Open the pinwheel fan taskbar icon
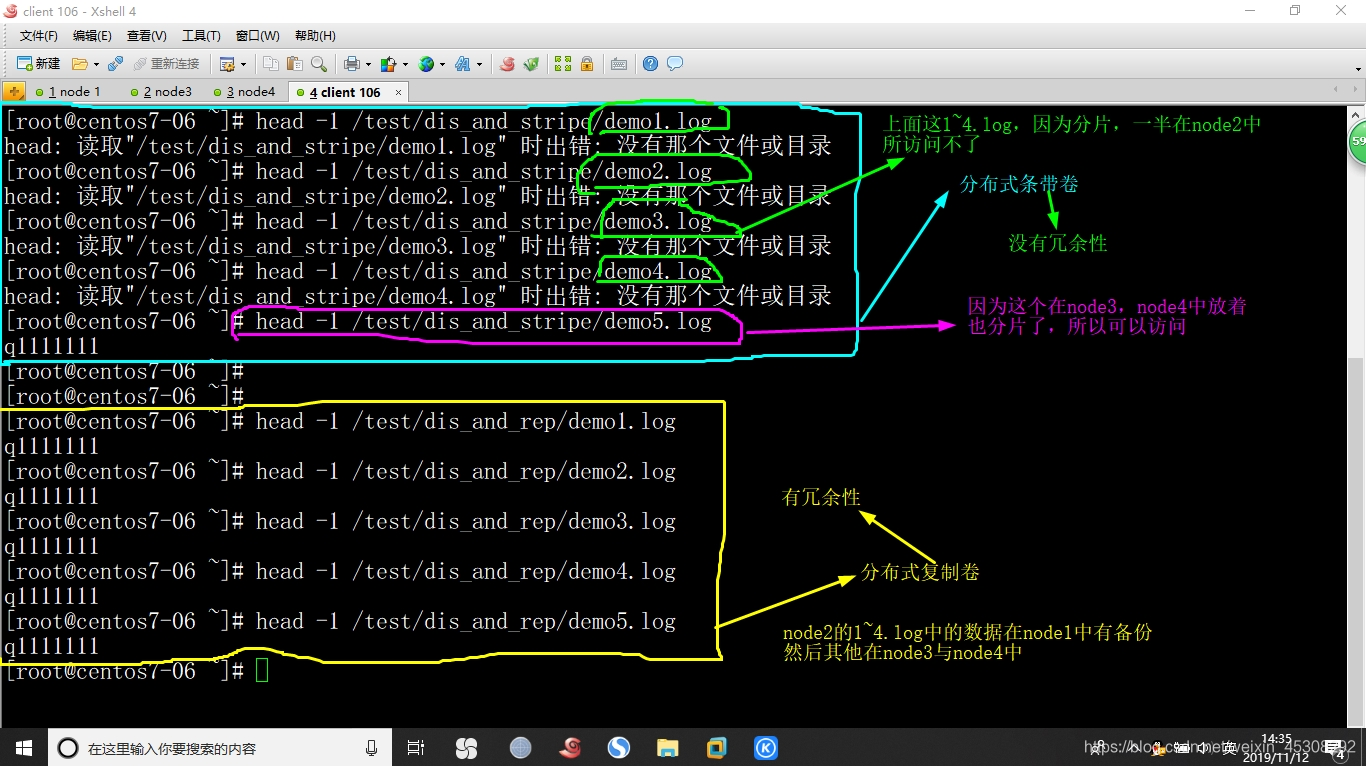The height and width of the screenshot is (766, 1366). click(x=466, y=747)
